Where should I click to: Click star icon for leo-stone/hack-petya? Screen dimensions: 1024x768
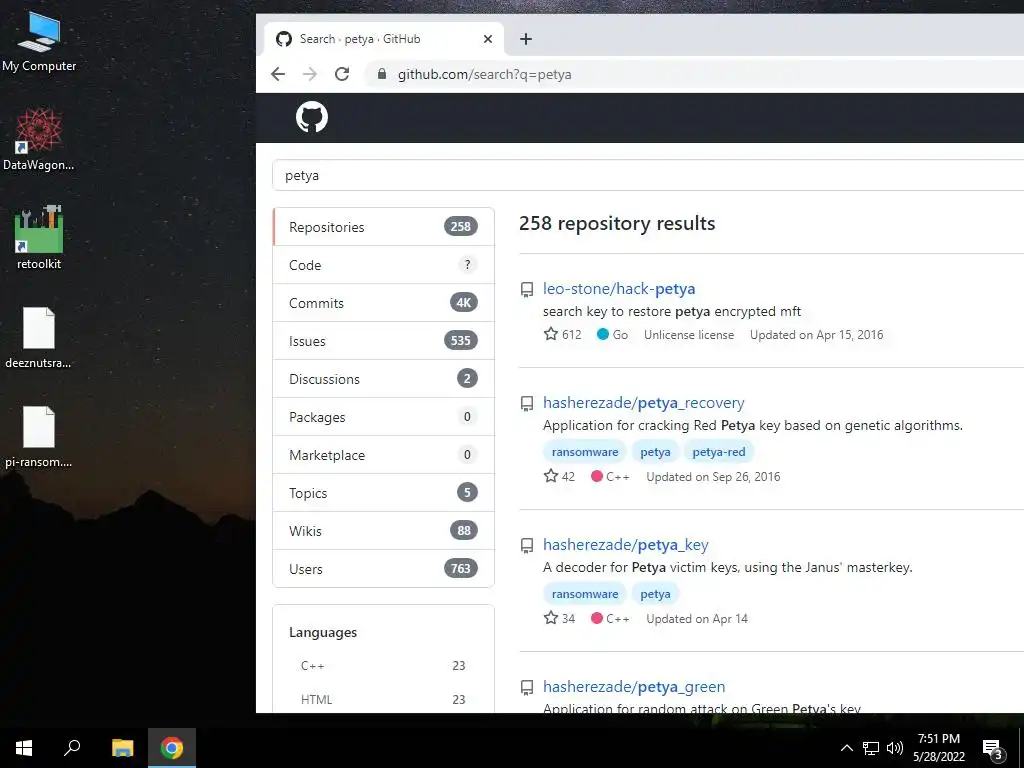pos(551,334)
